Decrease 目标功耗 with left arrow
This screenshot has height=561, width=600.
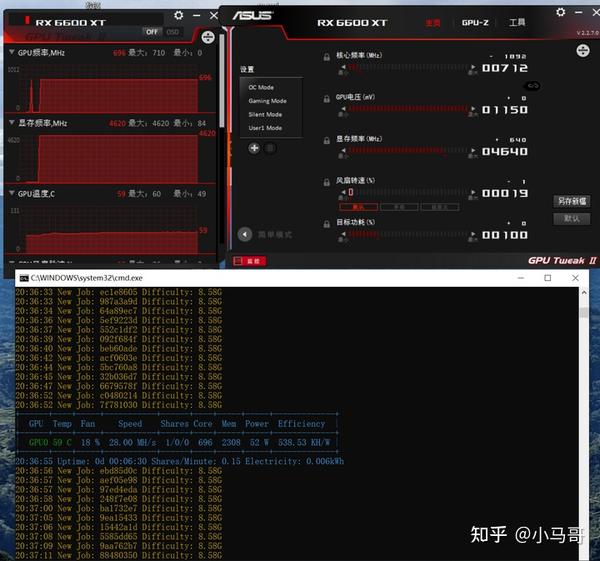pyautogui.click(x=343, y=234)
